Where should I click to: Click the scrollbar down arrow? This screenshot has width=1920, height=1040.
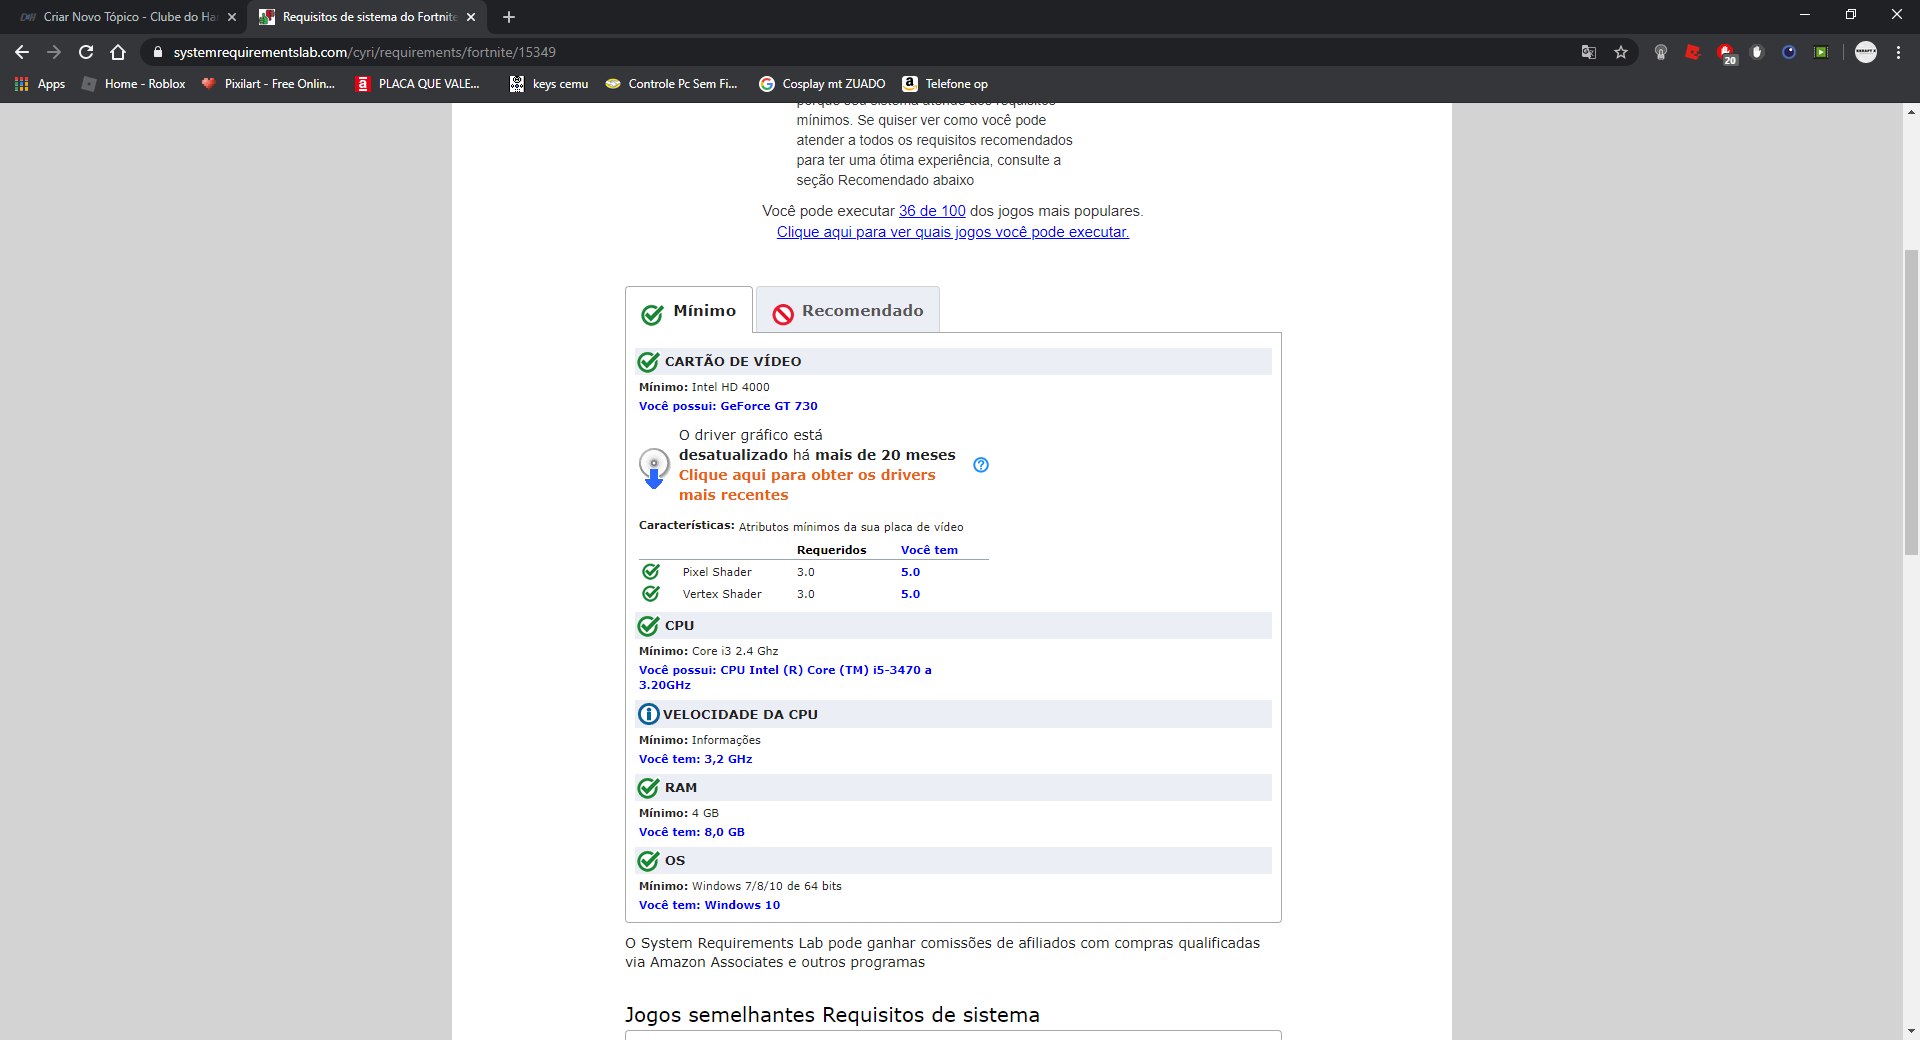[1911, 1031]
